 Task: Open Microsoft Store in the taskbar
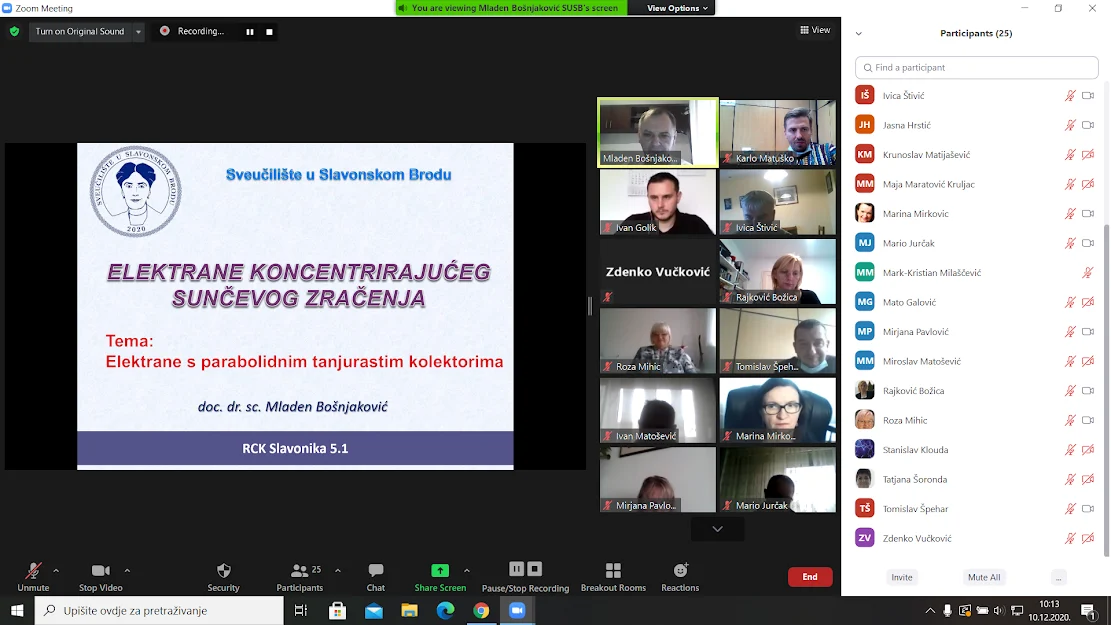[x=337, y=610]
